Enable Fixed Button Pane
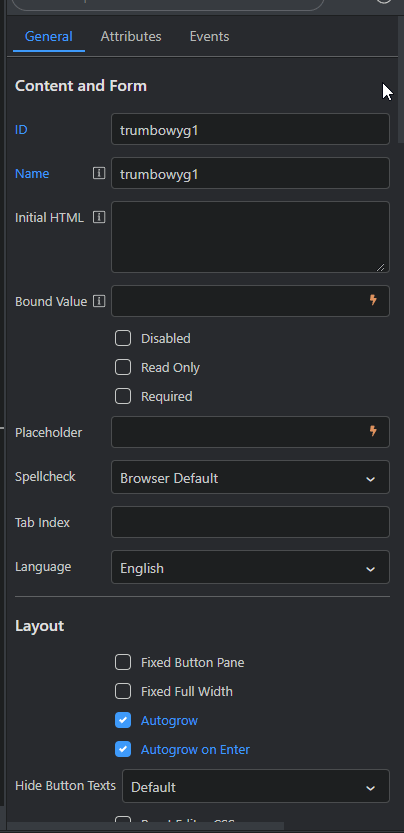The height and width of the screenshot is (833, 404). [x=123, y=662]
